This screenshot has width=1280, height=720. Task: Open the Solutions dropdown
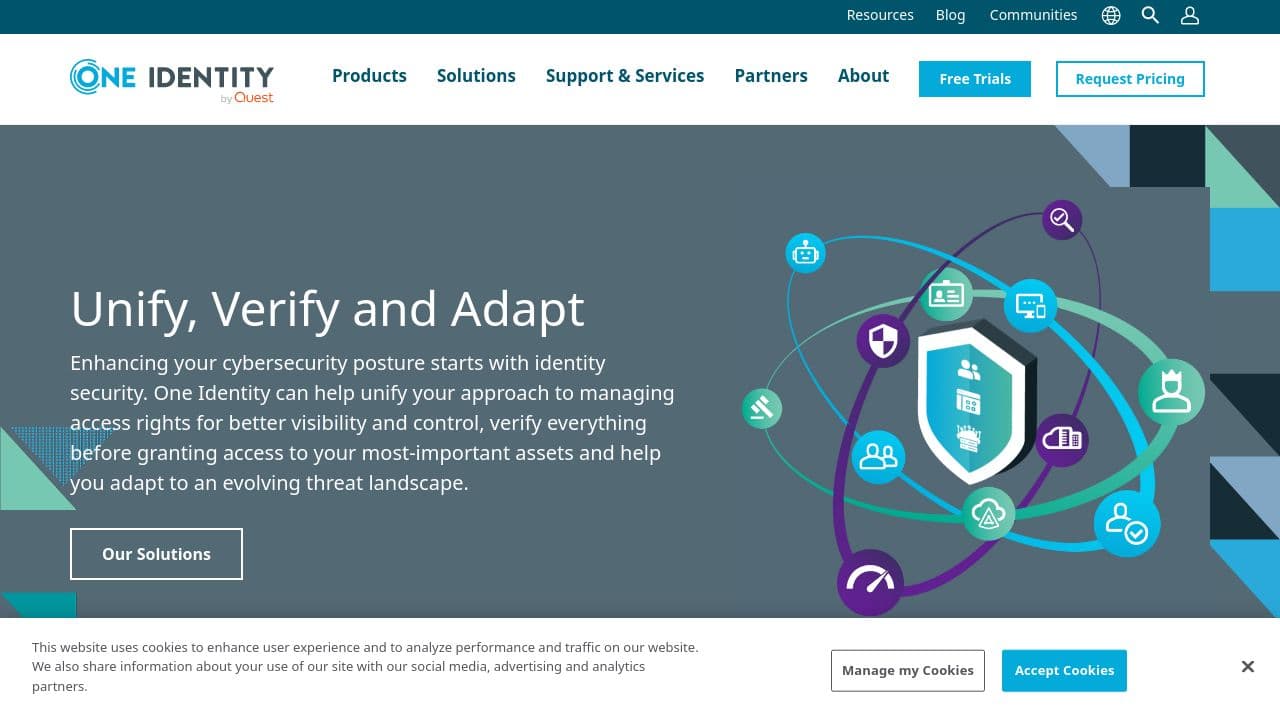click(x=476, y=76)
